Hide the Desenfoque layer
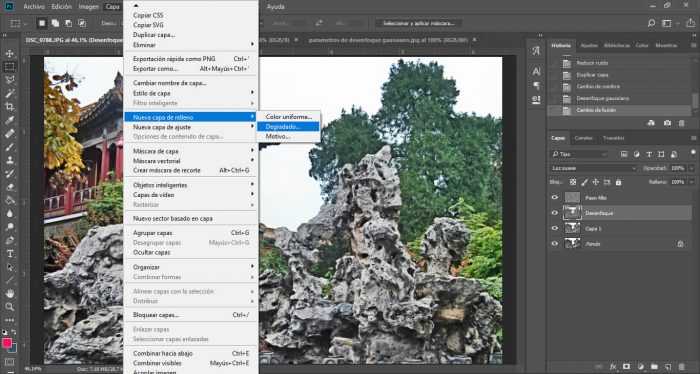The image size is (700, 374). [x=554, y=213]
